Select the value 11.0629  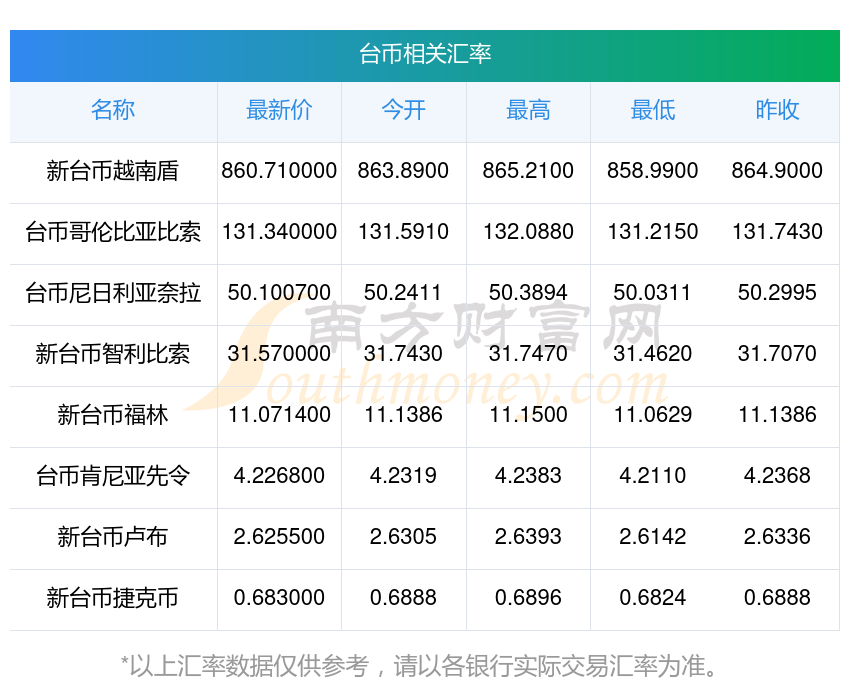point(653,415)
